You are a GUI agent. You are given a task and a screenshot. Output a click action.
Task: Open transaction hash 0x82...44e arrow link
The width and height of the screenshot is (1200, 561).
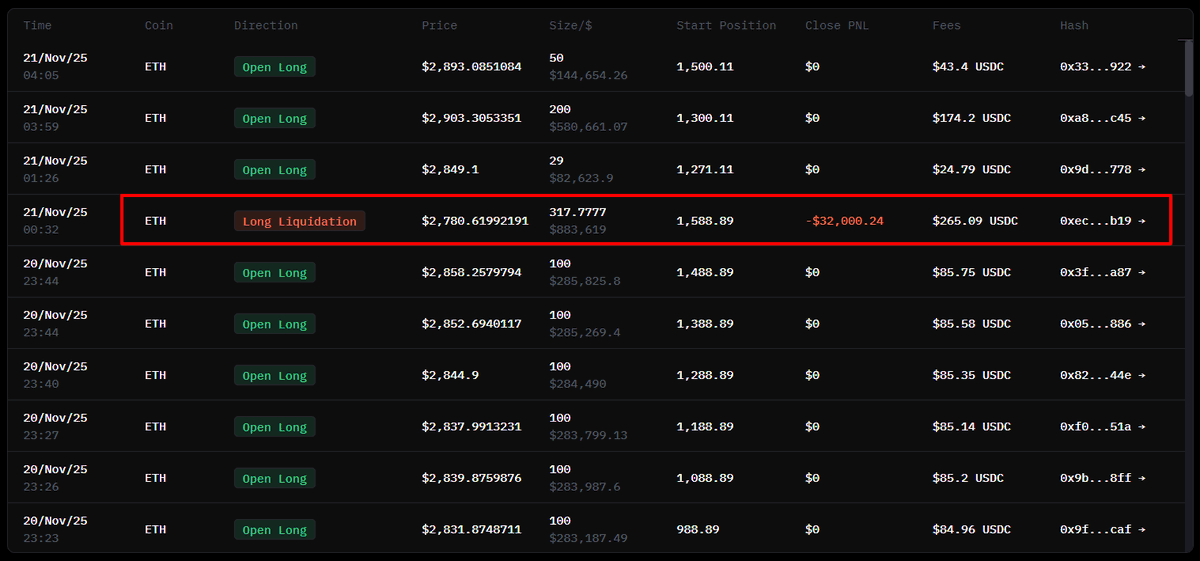click(x=1141, y=375)
